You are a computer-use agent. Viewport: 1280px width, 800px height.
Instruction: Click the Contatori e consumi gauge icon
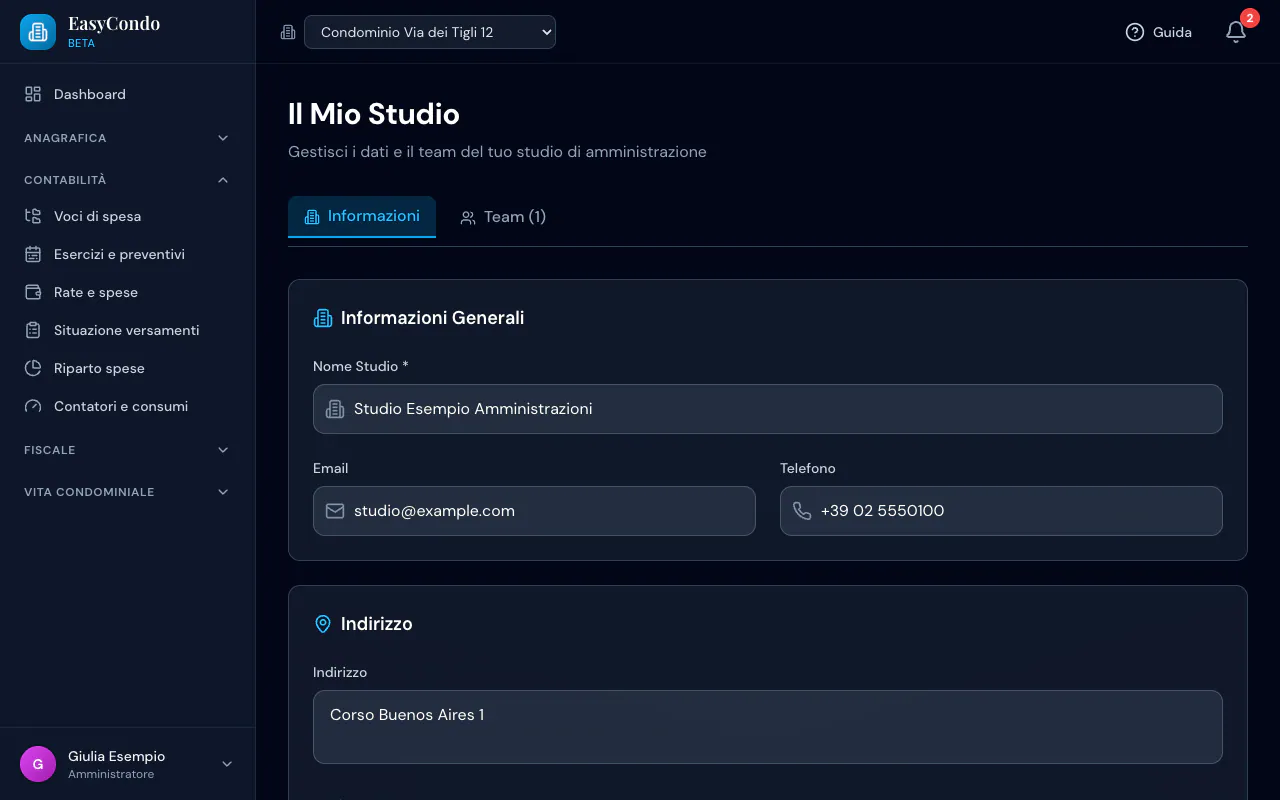[x=33, y=406]
